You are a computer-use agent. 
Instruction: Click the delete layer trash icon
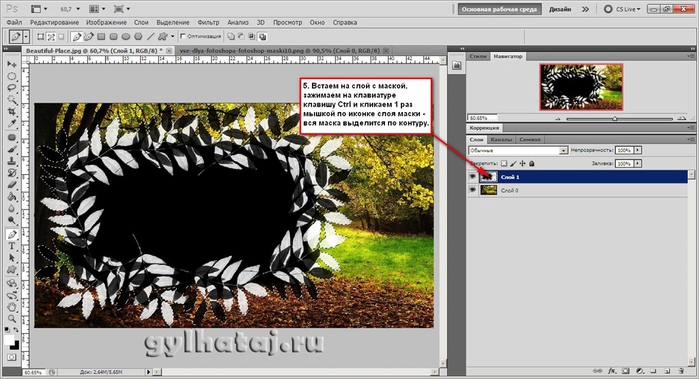pos(681,371)
